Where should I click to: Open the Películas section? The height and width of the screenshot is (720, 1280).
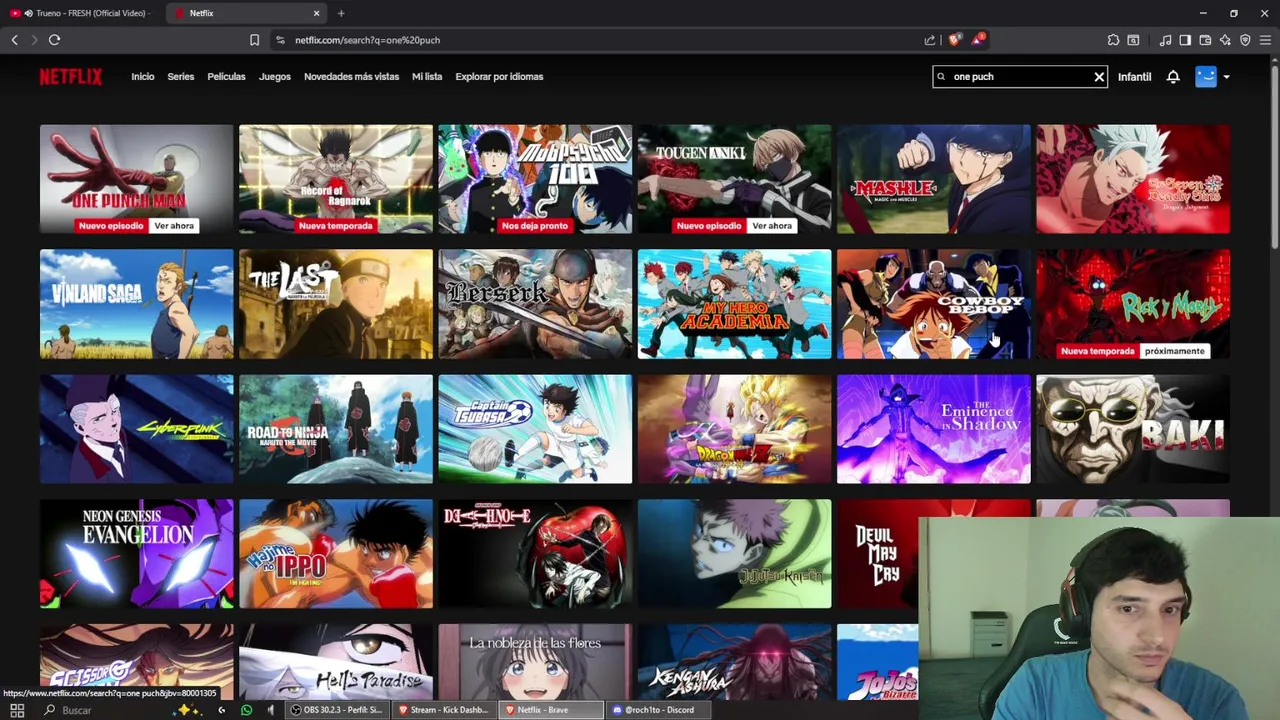point(226,77)
